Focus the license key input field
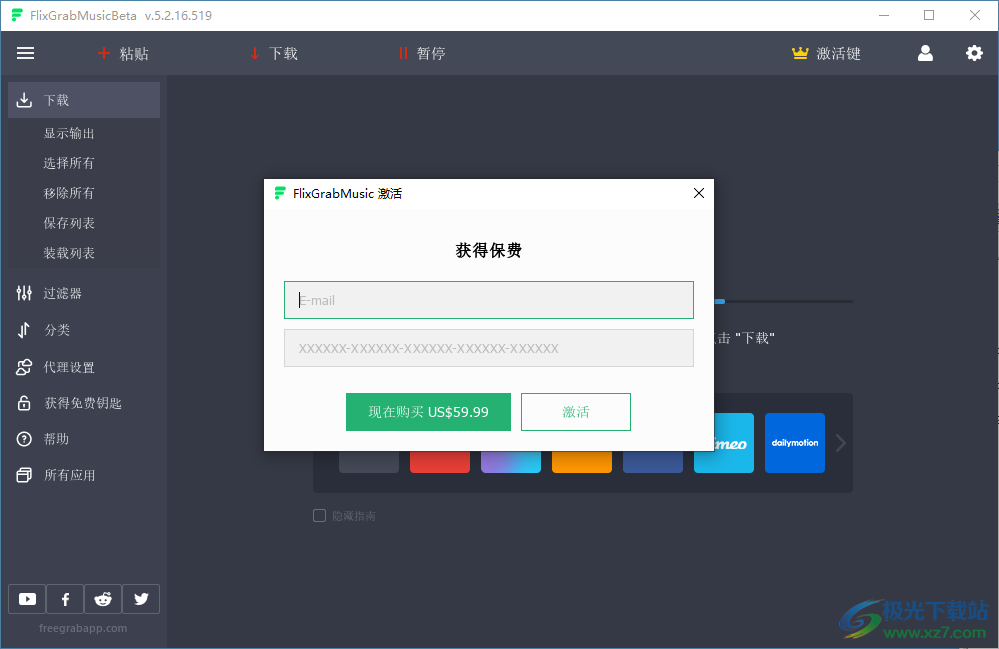999x649 pixels. pyautogui.click(x=489, y=348)
